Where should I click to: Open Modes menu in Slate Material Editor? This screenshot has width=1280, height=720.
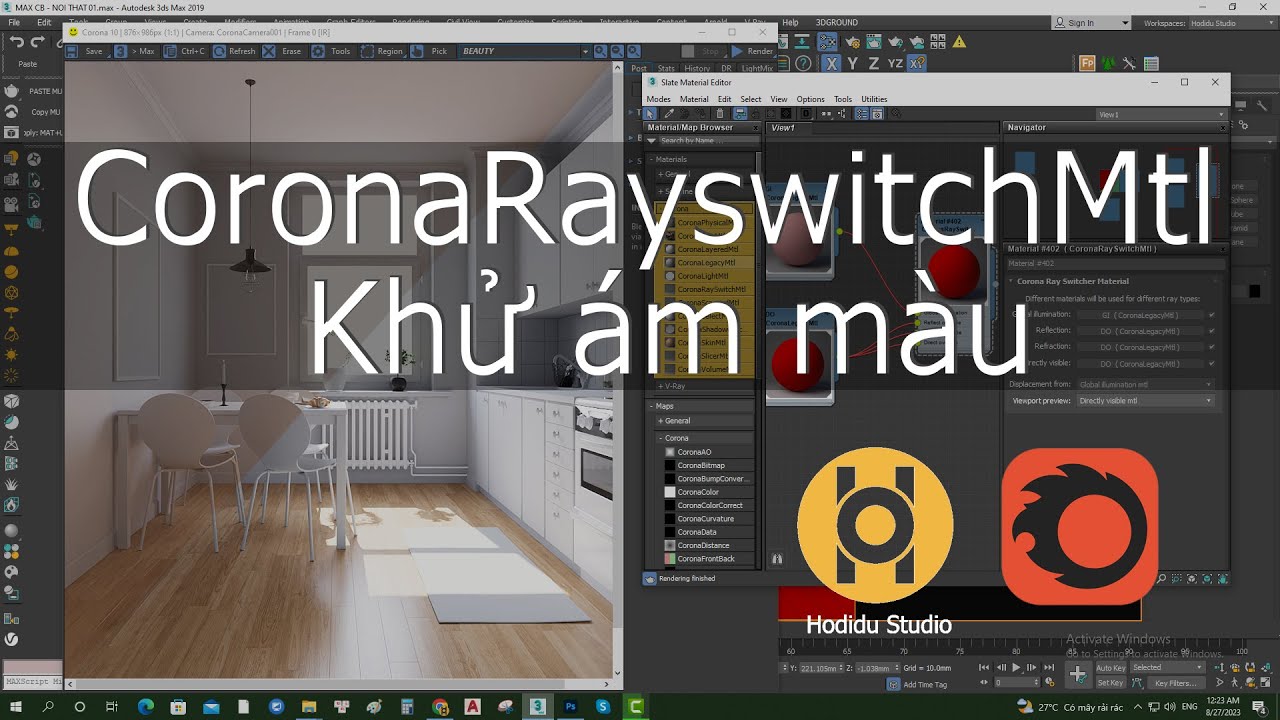tap(658, 99)
